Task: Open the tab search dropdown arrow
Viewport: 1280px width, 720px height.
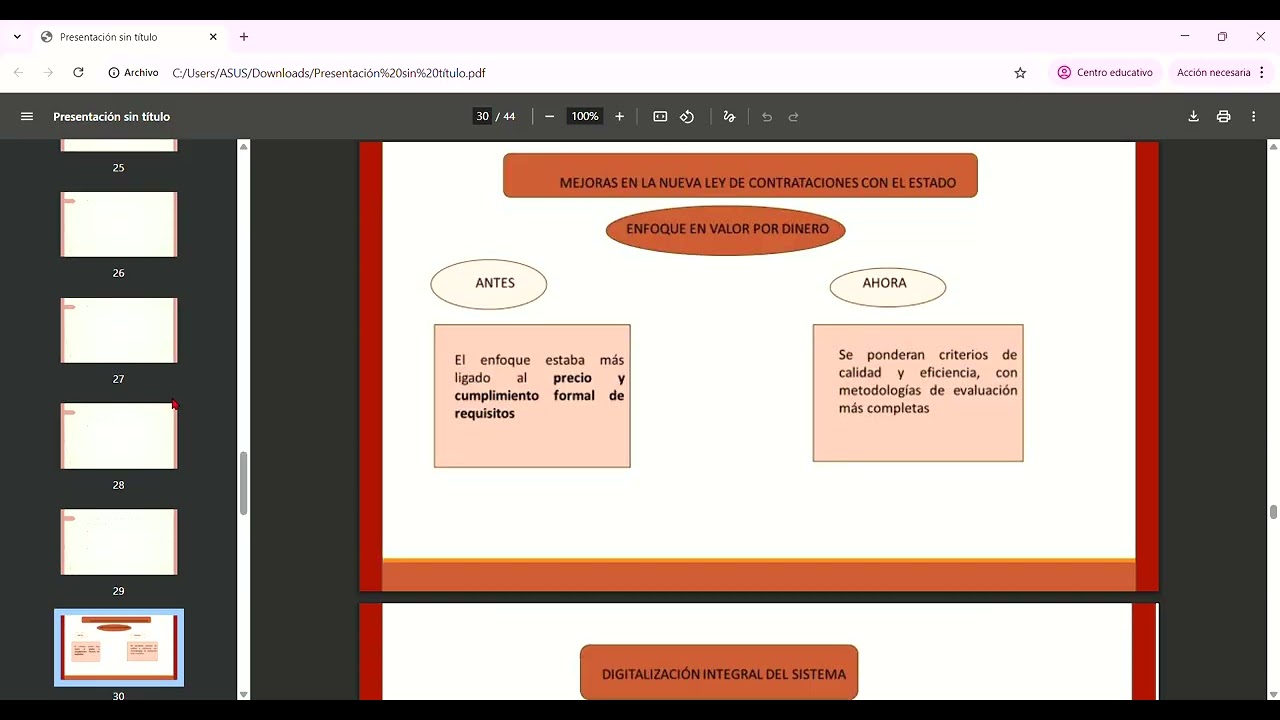Action: click(17, 37)
